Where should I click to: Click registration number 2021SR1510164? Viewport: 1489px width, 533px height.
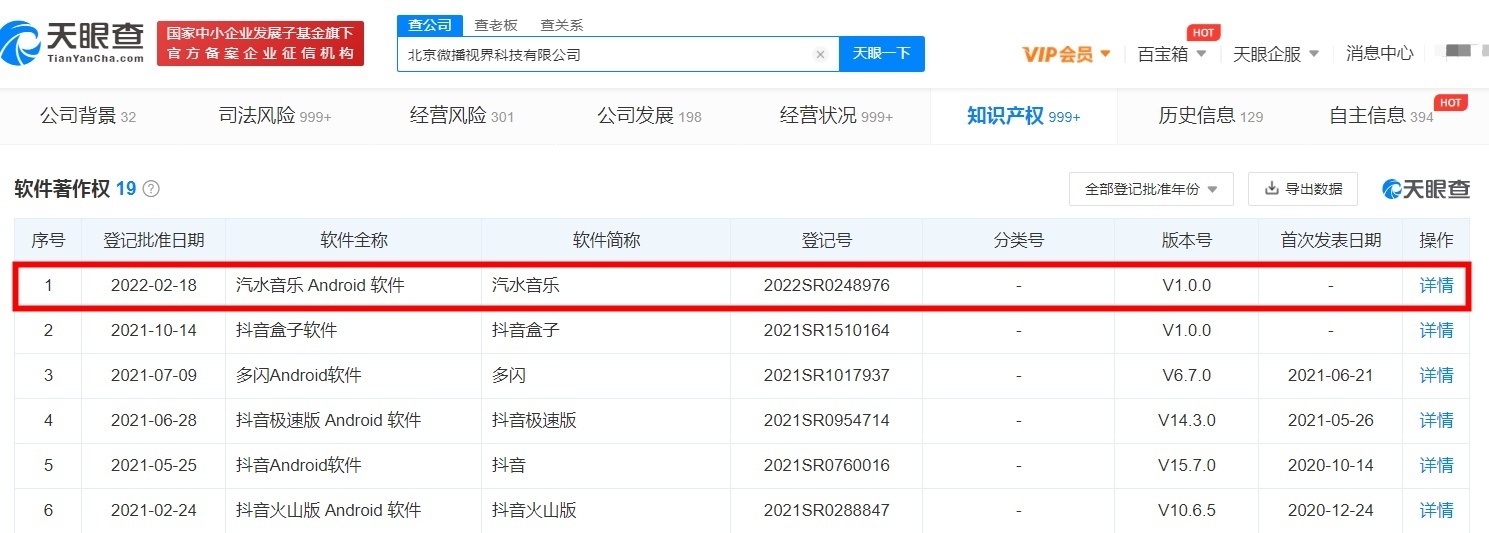pyautogui.click(x=826, y=330)
